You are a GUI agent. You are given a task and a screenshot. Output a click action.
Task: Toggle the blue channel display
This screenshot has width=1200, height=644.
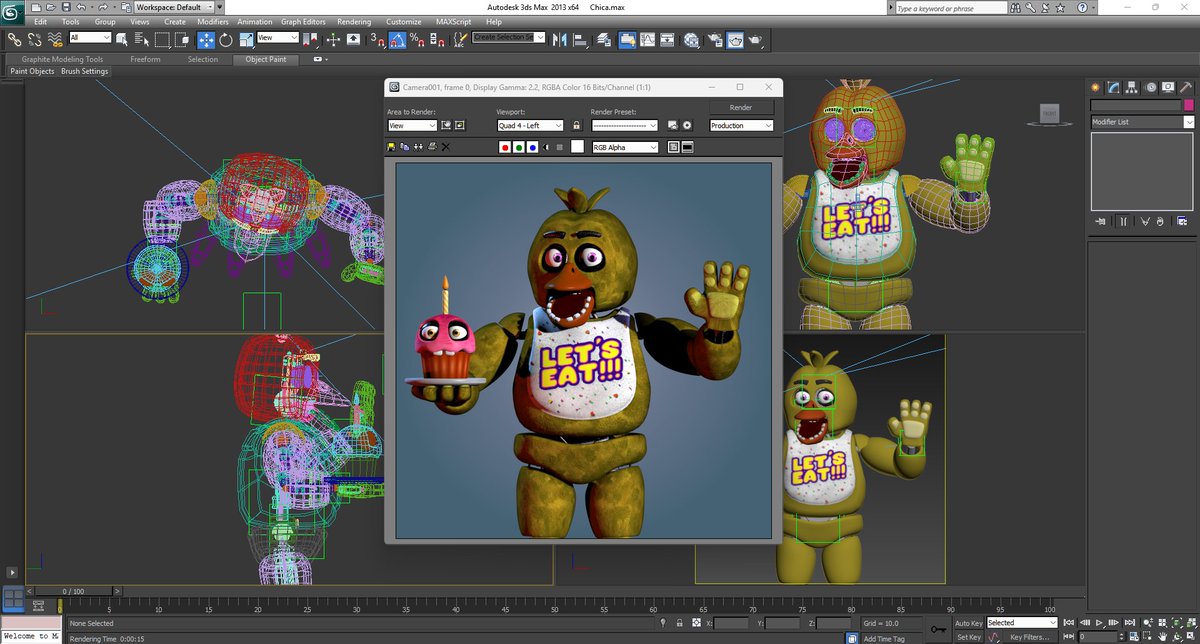click(533, 148)
